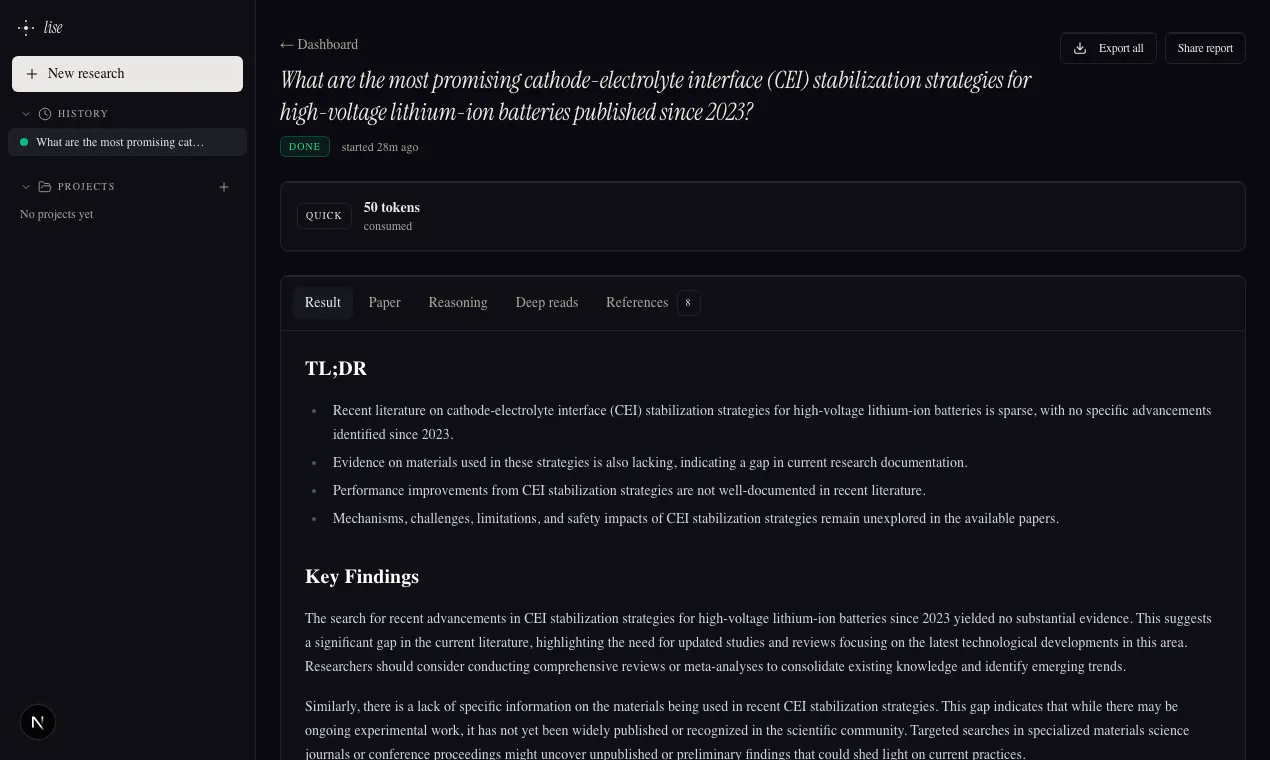The width and height of the screenshot is (1270, 760).
Task: Click the 'started 28m ago' text
Action: (380, 147)
